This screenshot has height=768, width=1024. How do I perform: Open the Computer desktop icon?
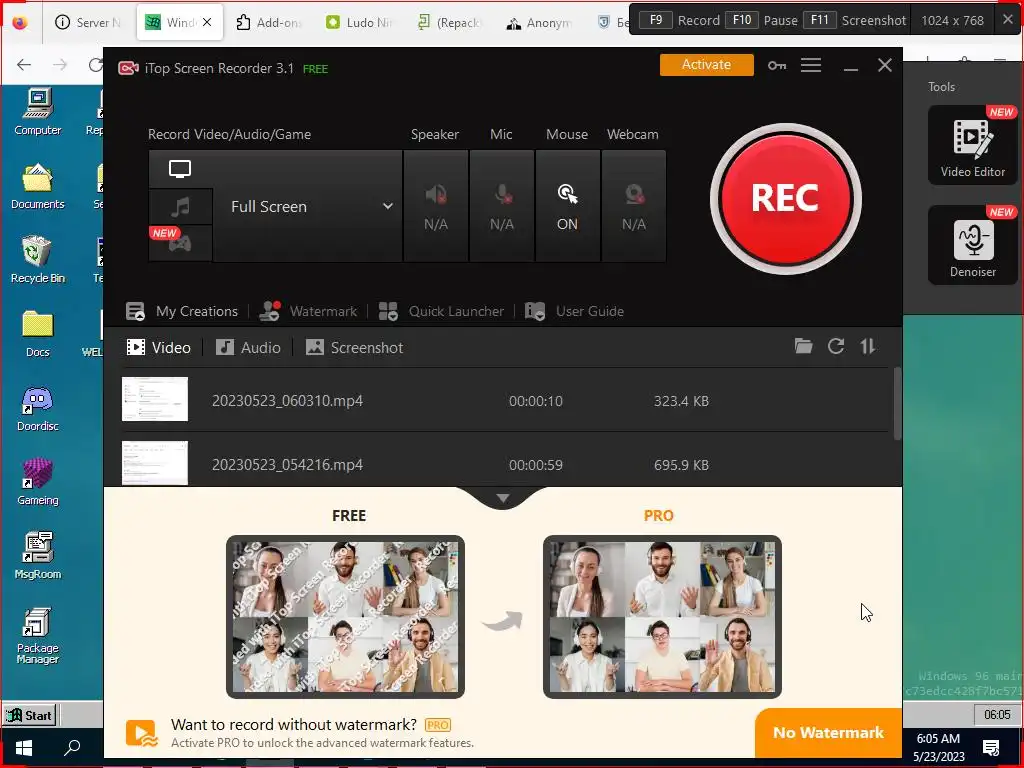pyautogui.click(x=38, y=112)
